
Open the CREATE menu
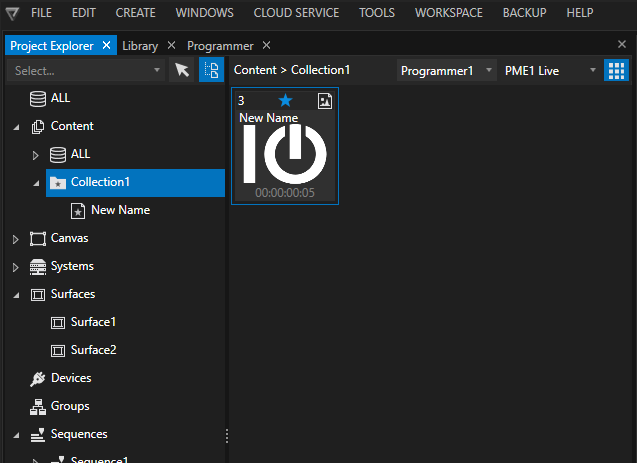click(135, 13)
